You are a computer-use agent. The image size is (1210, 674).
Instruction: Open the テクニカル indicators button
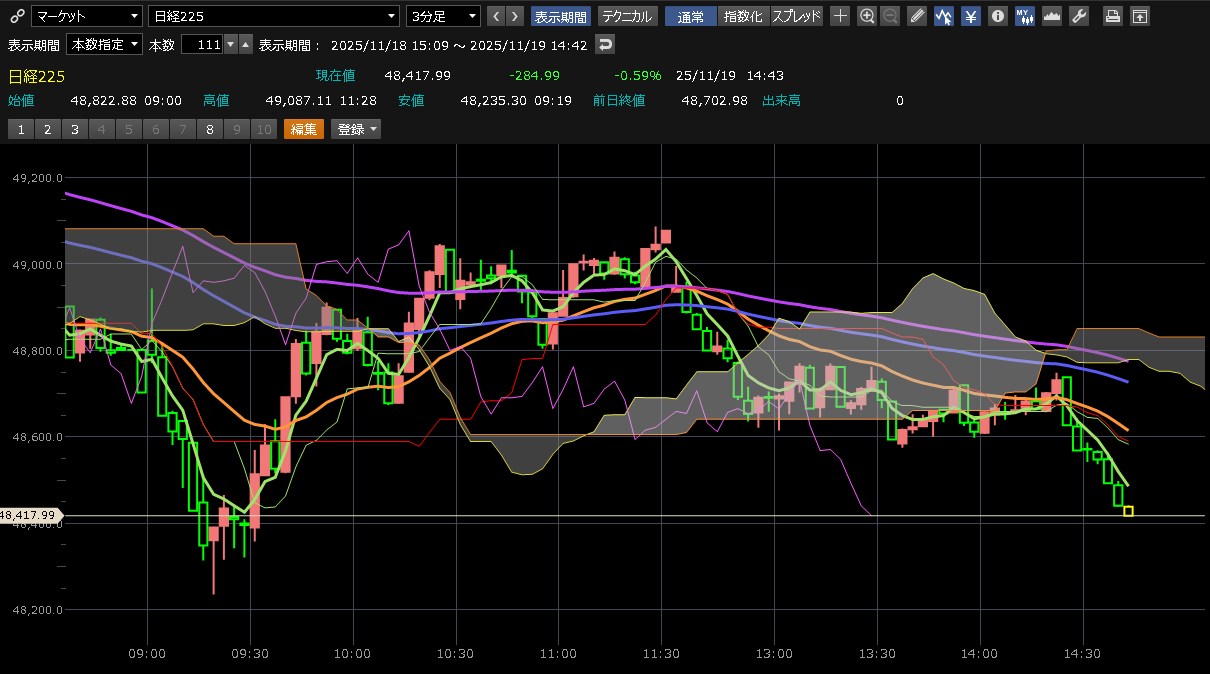[627, 16]
